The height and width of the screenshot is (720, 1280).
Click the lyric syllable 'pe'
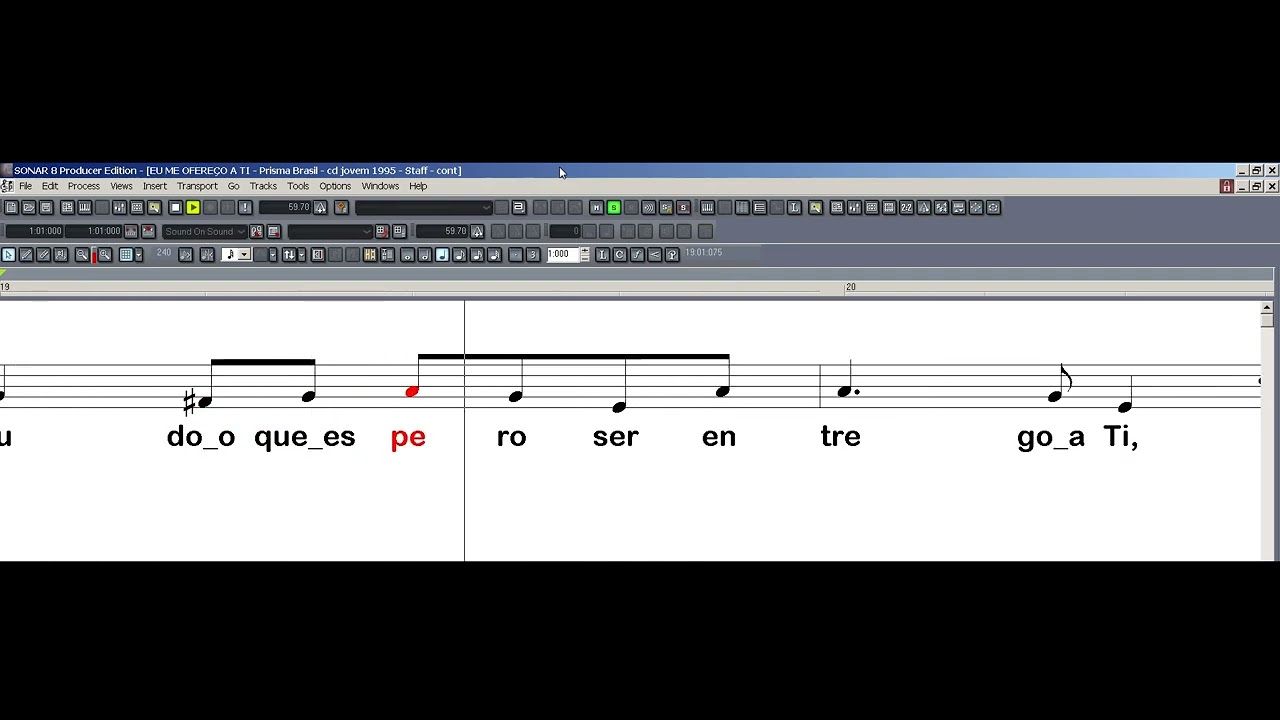coord(408,438)
